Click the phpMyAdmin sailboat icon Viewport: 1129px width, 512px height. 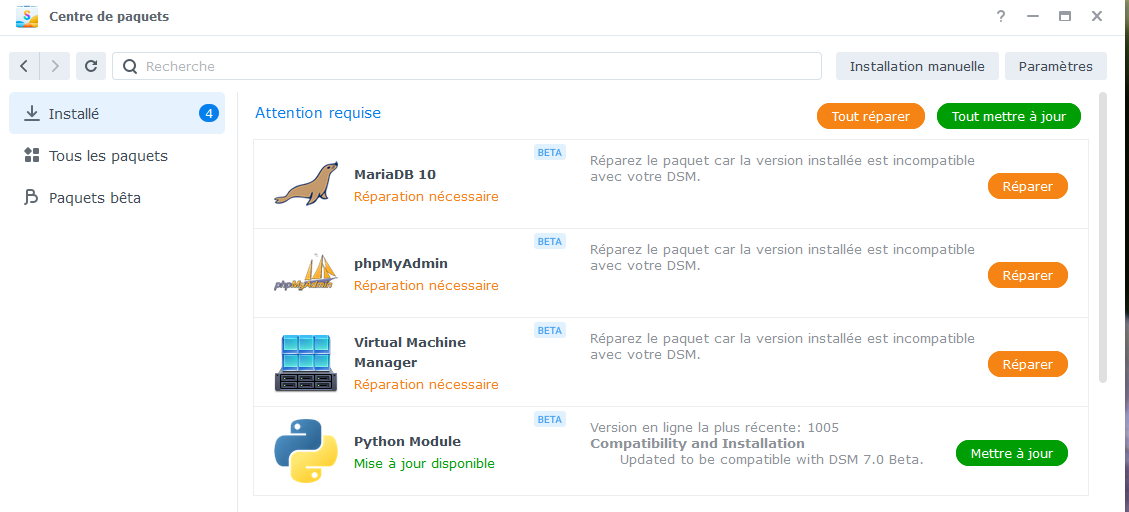[x=306, y=273]
